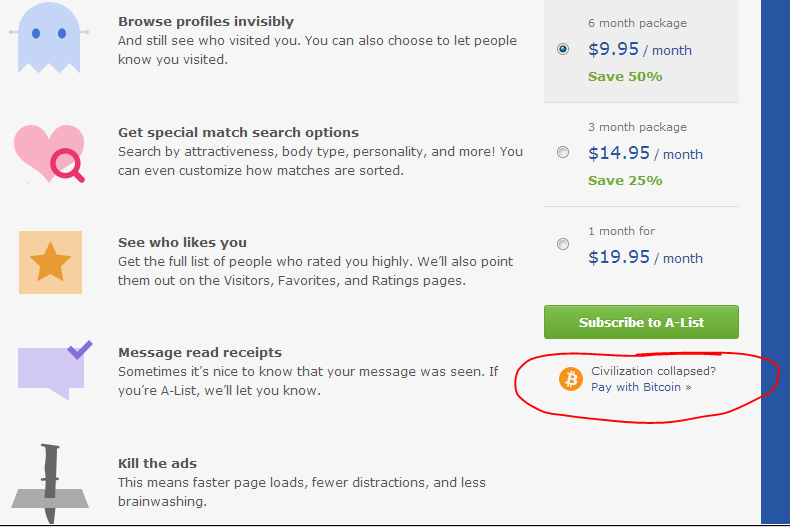
Task: Click the Get special match search options heading
Action: (238, 133)
